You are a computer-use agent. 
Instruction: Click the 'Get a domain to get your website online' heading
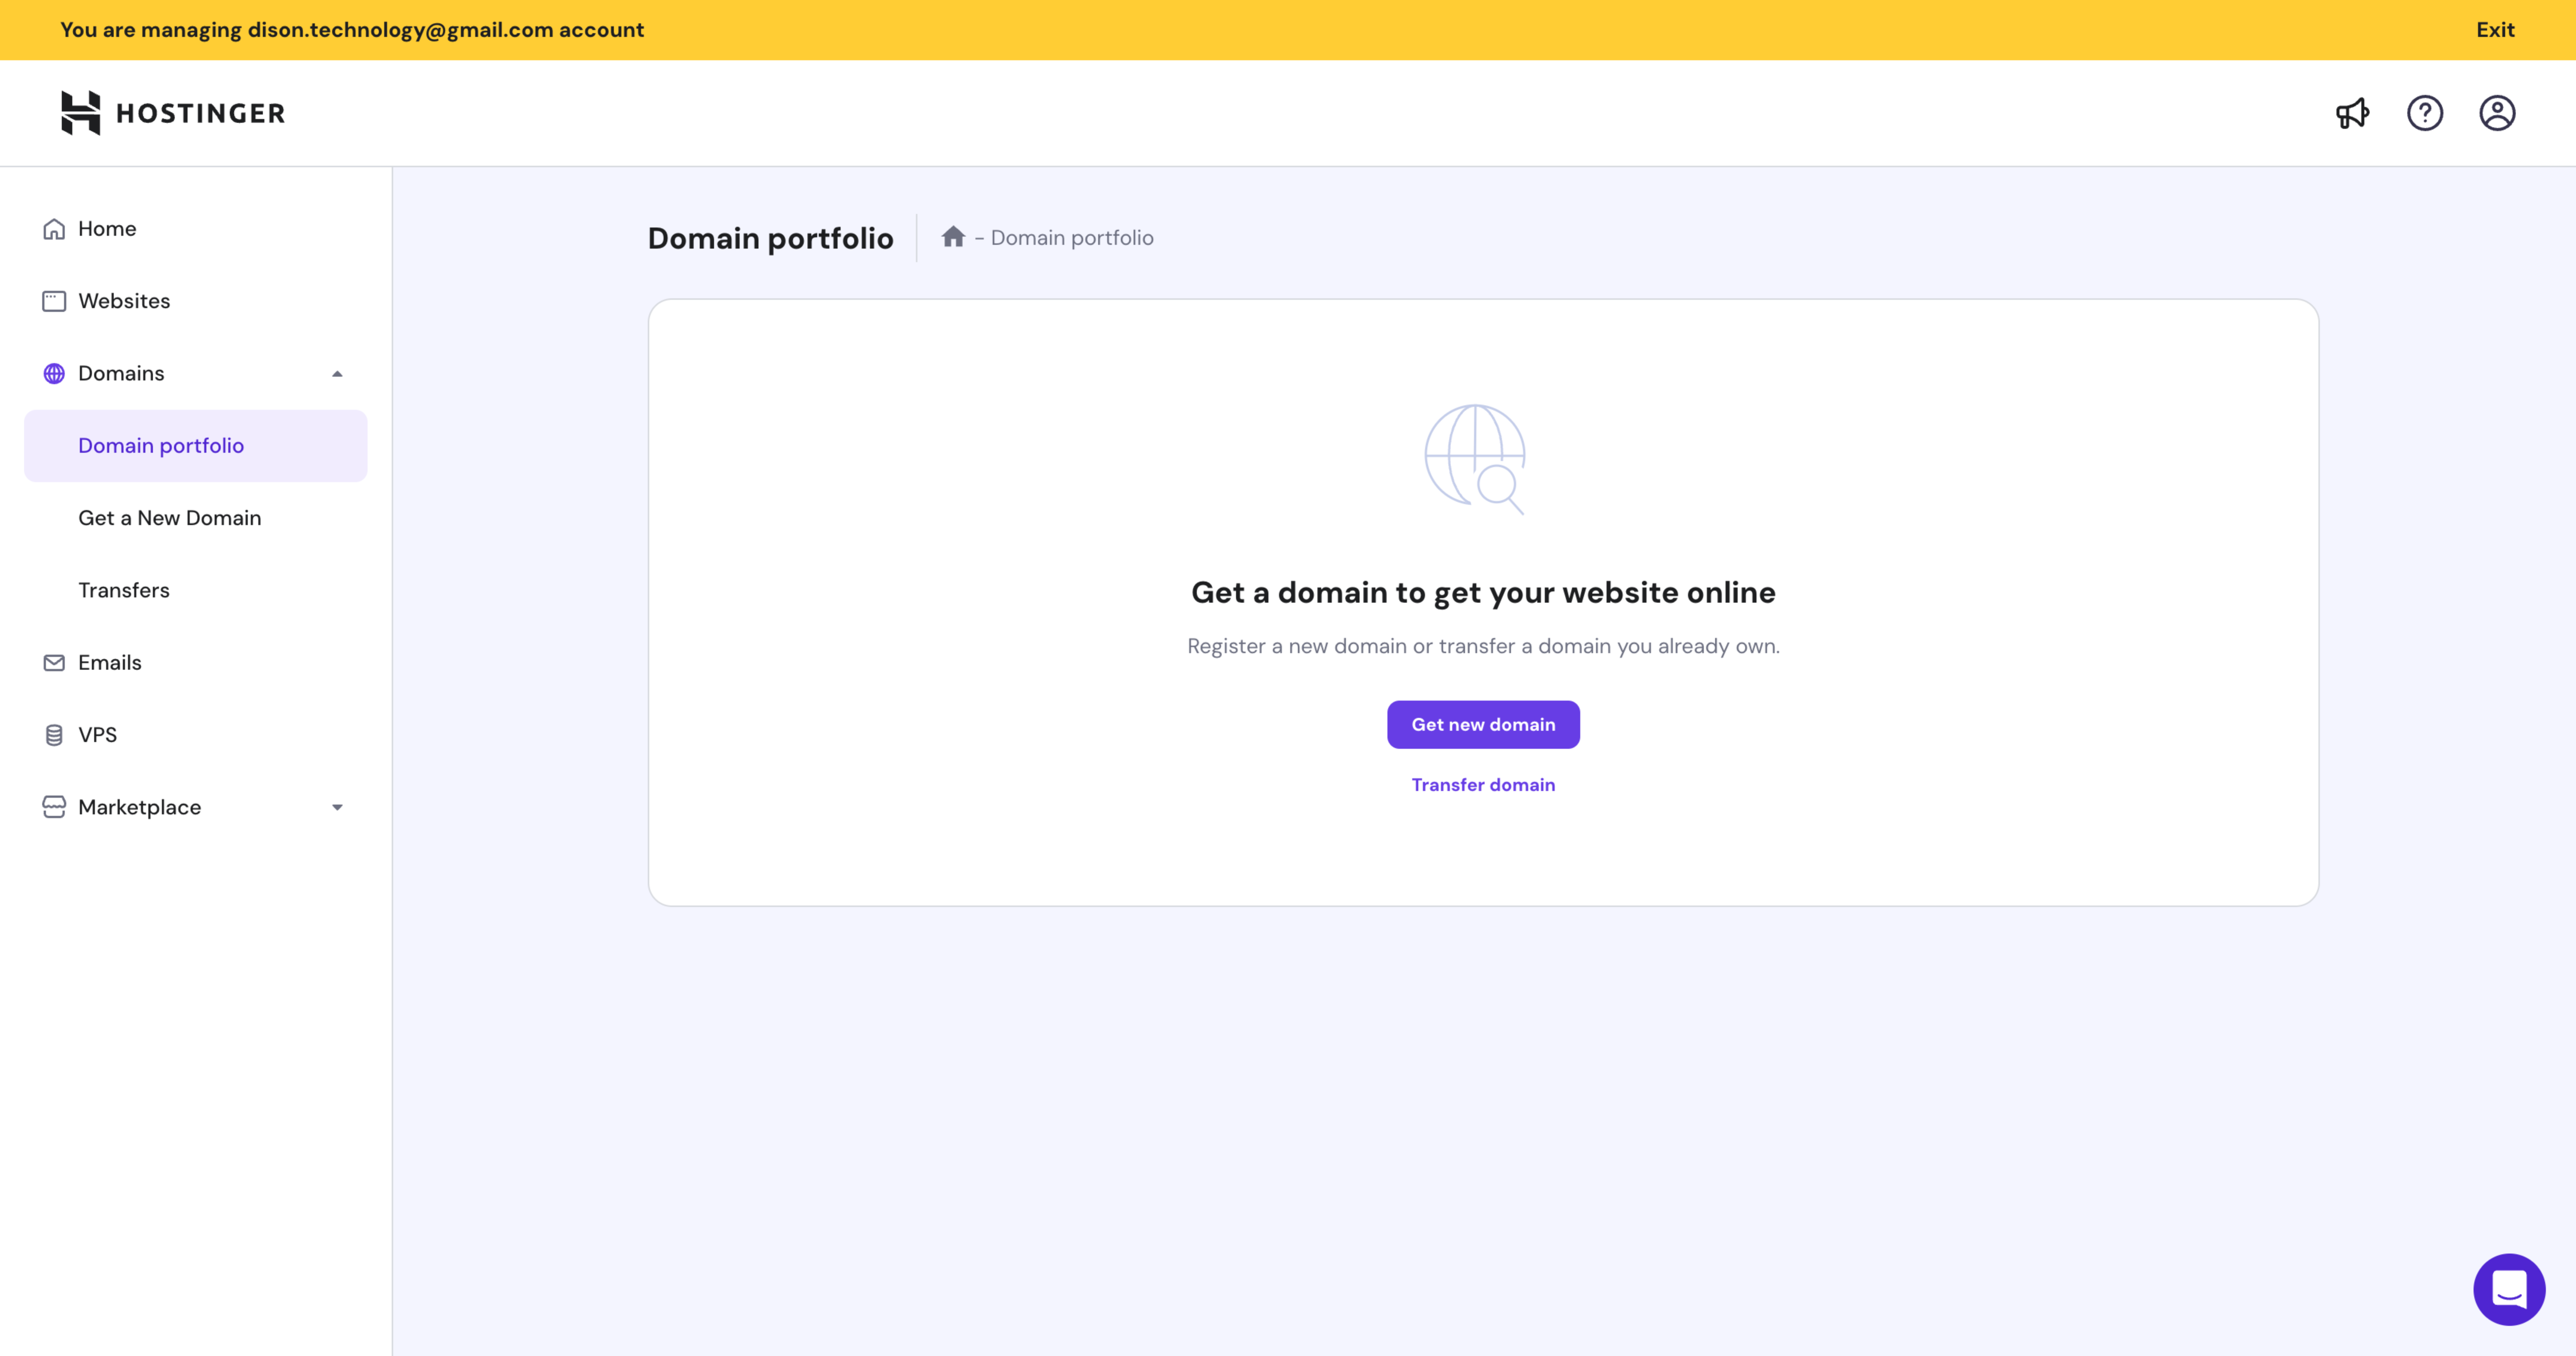pyautogui.click(x=1483, y=592)
